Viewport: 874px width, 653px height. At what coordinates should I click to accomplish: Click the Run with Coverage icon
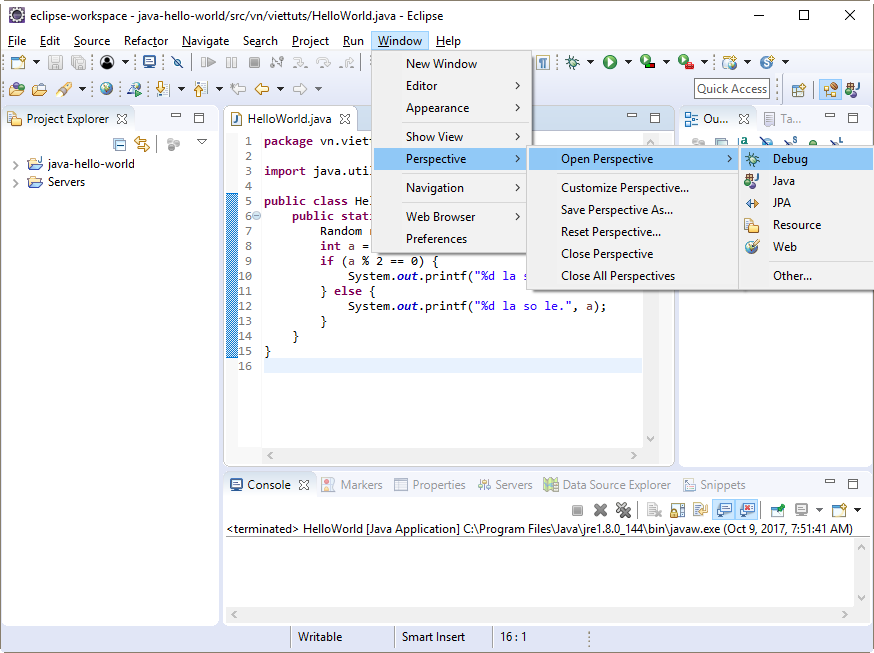coord(648,62)
